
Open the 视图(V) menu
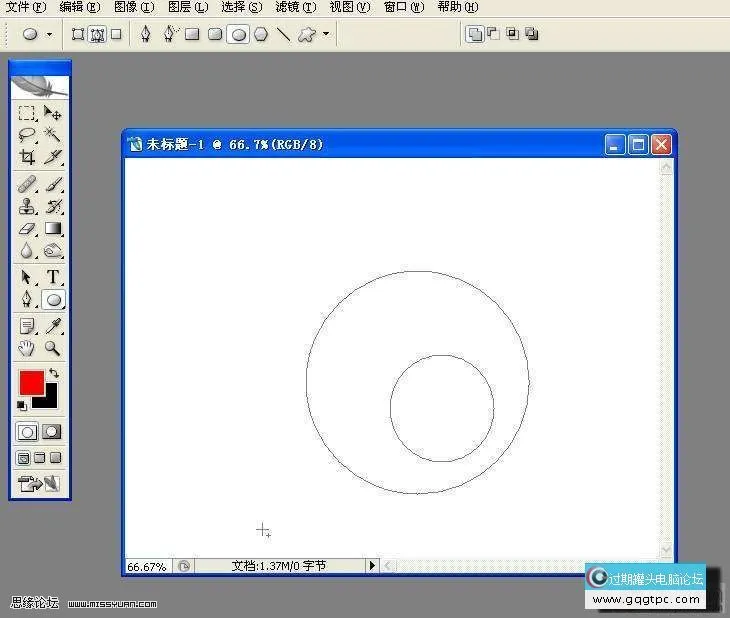click(x=350, y=7)
